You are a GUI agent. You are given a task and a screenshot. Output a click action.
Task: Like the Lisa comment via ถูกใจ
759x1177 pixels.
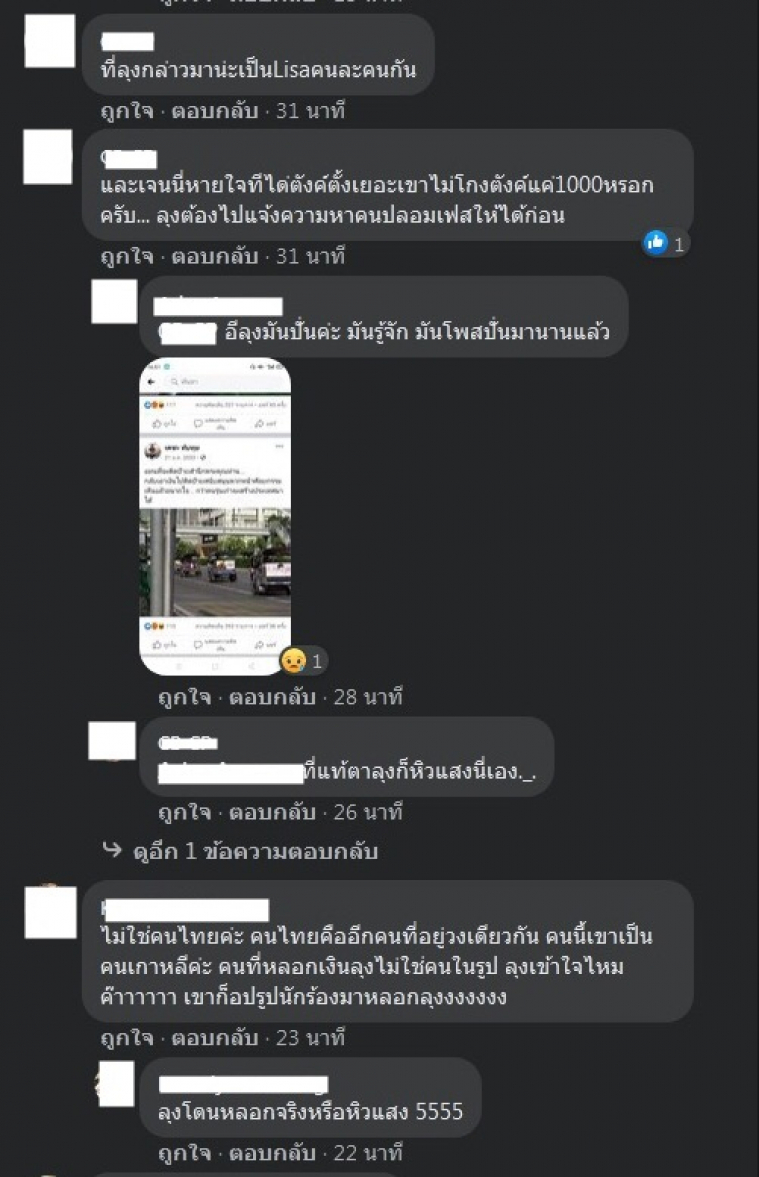tap(127, 111)
